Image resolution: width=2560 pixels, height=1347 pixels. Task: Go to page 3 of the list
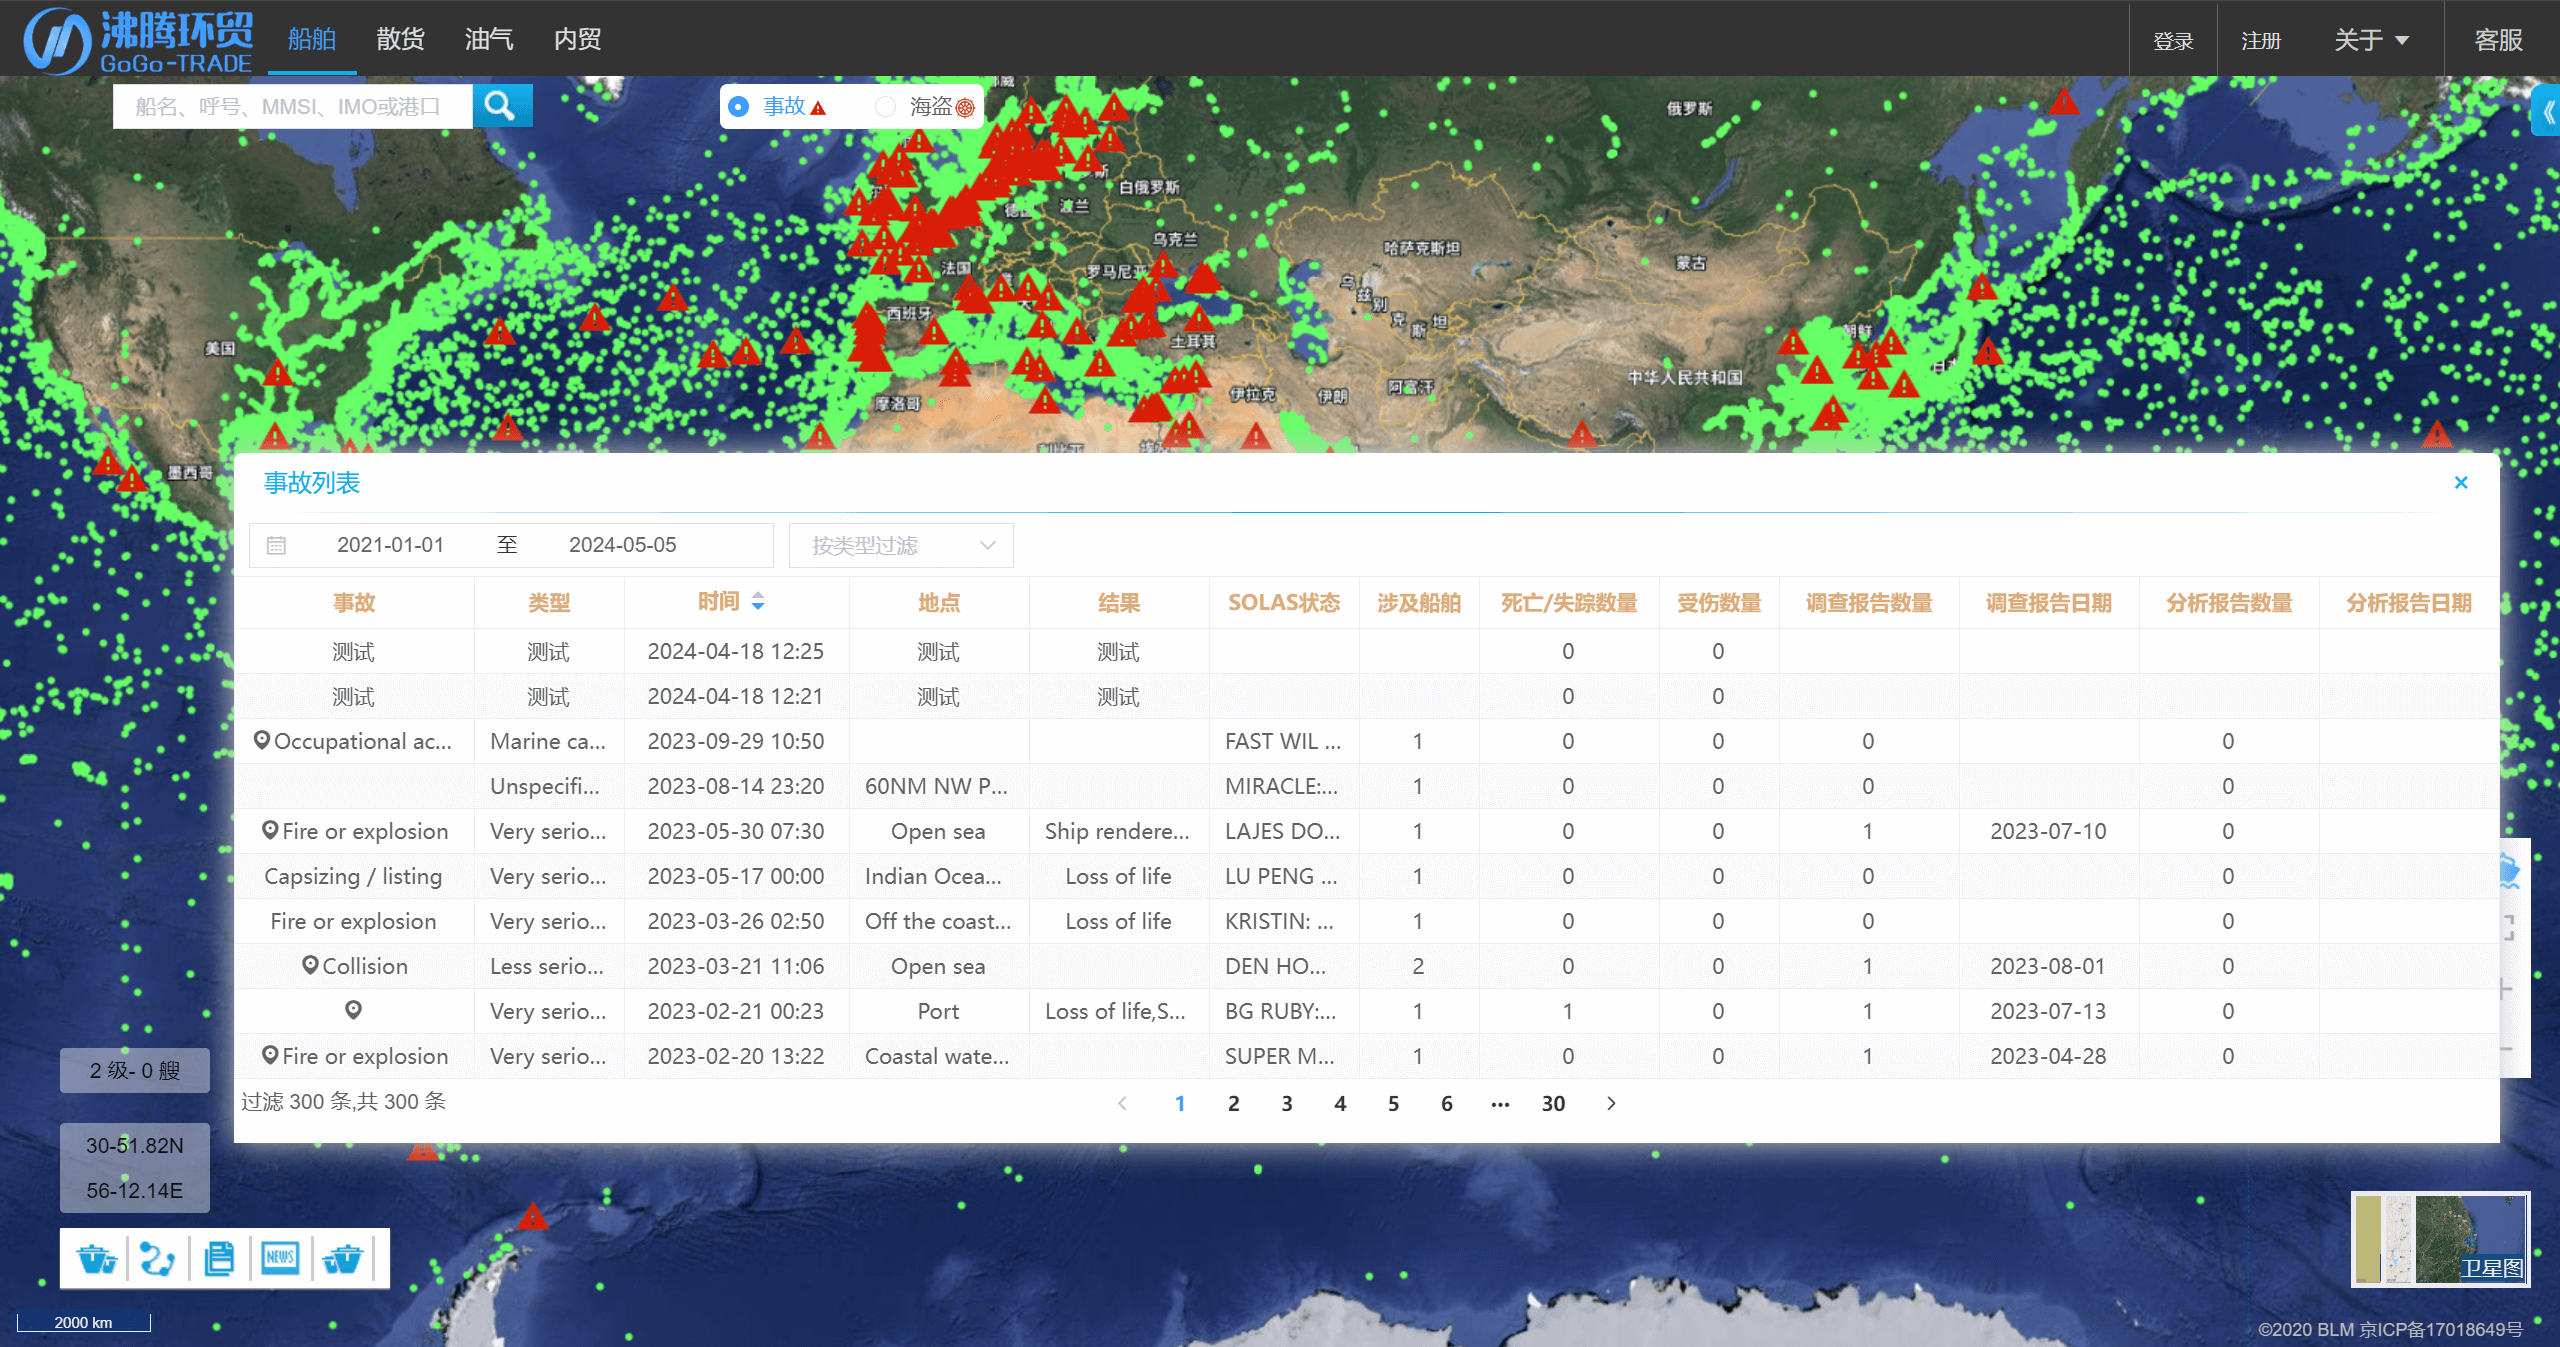click(x=1287, y=1103)
